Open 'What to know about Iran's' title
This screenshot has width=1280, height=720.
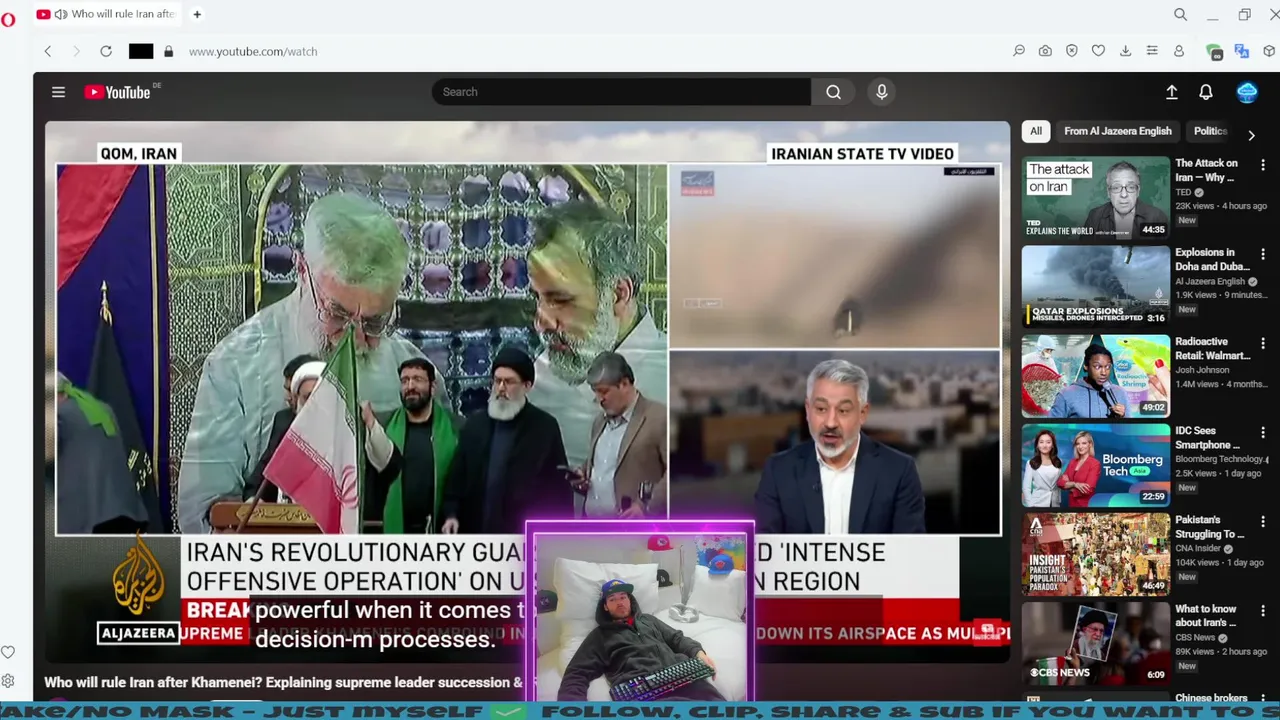click(1206, 616)
